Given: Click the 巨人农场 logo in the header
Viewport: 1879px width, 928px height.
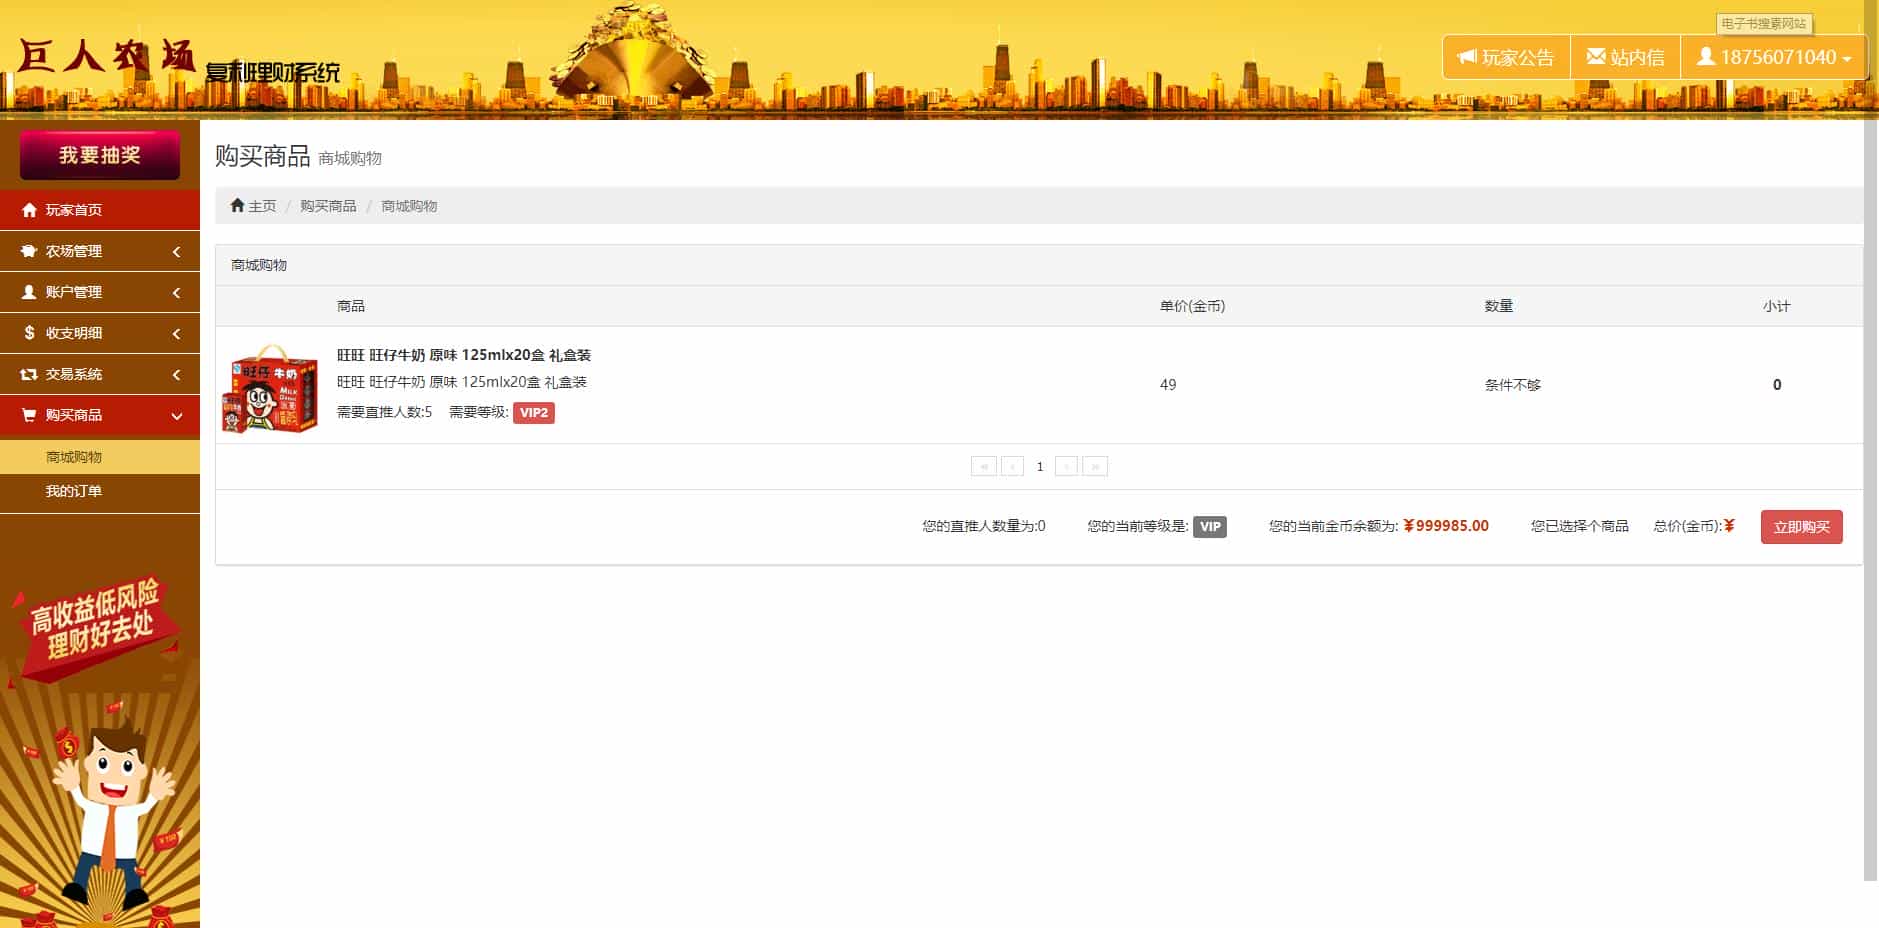Looking at the screenshot, I should (x=106, y=56).
